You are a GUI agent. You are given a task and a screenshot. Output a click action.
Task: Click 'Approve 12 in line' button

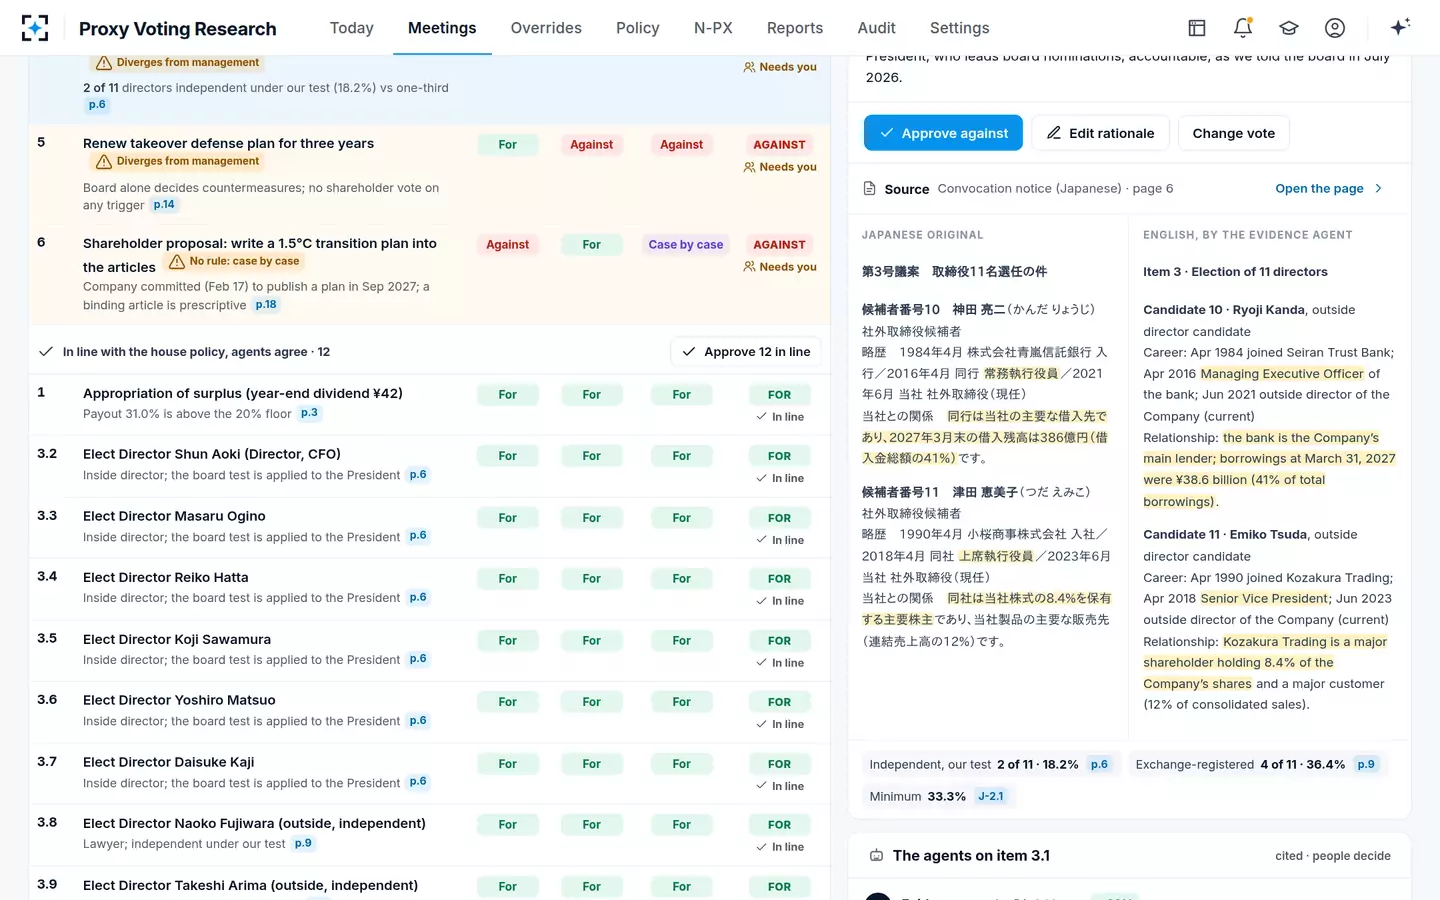746,351
